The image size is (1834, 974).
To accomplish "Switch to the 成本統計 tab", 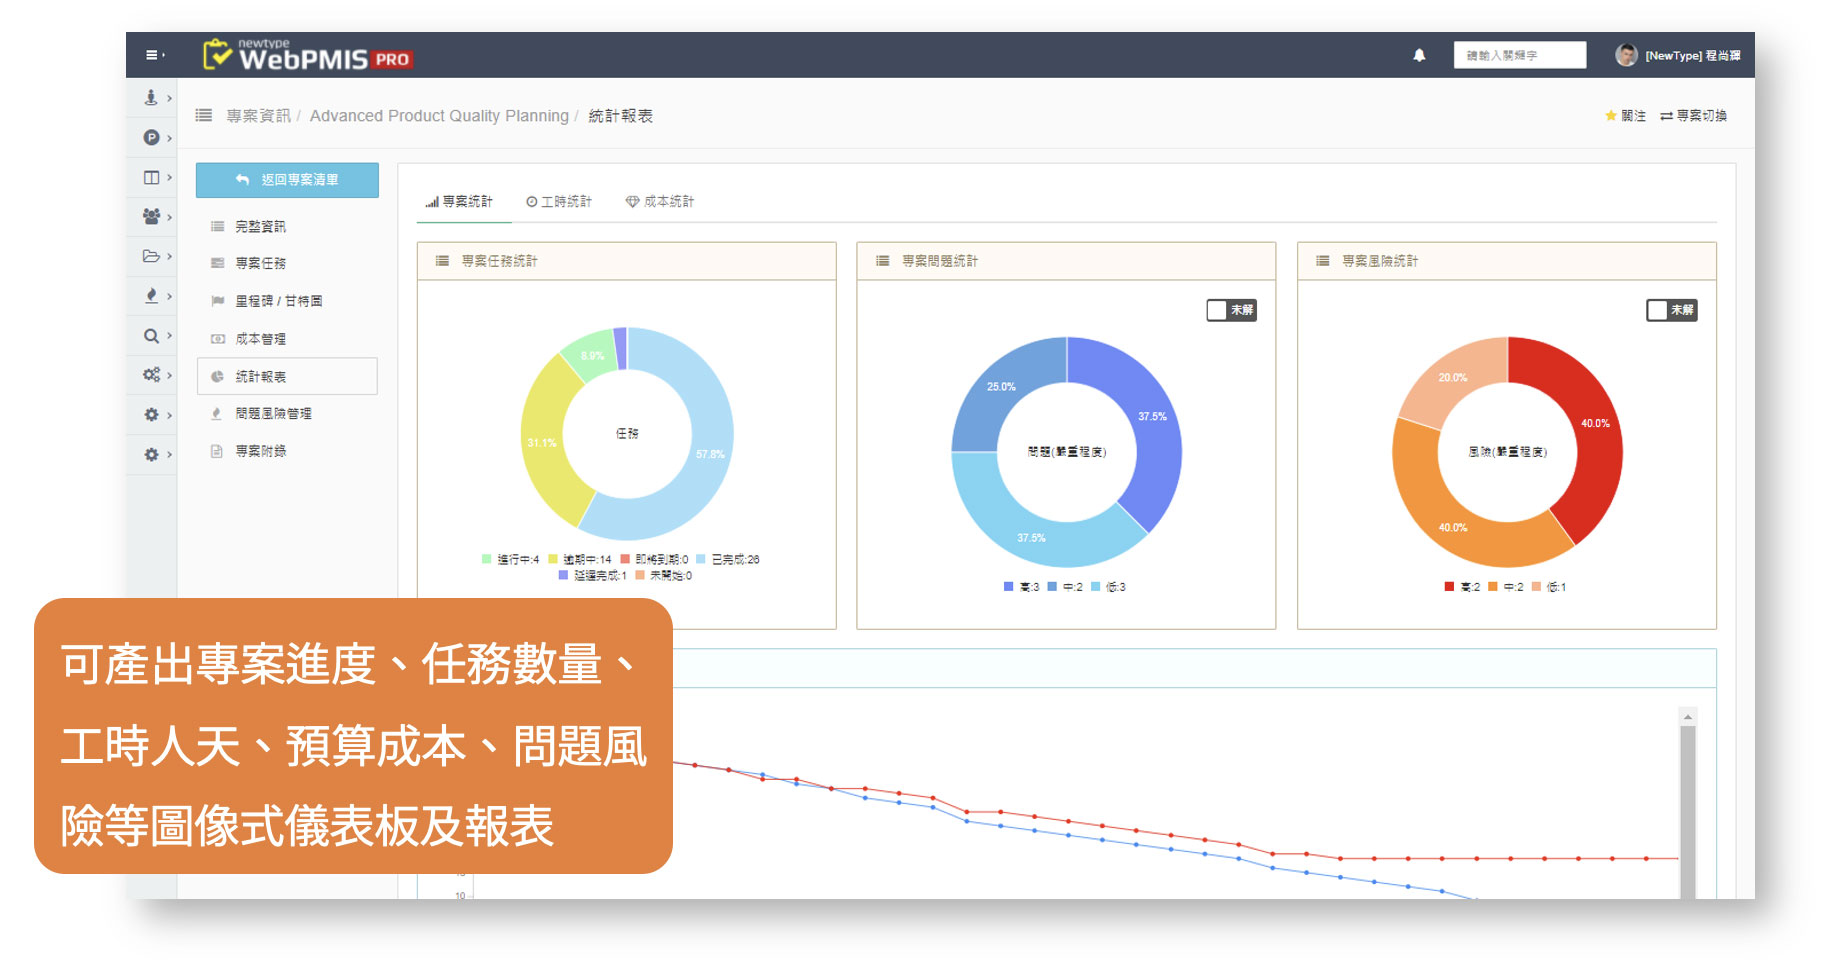I will click(x=660, y=202).
